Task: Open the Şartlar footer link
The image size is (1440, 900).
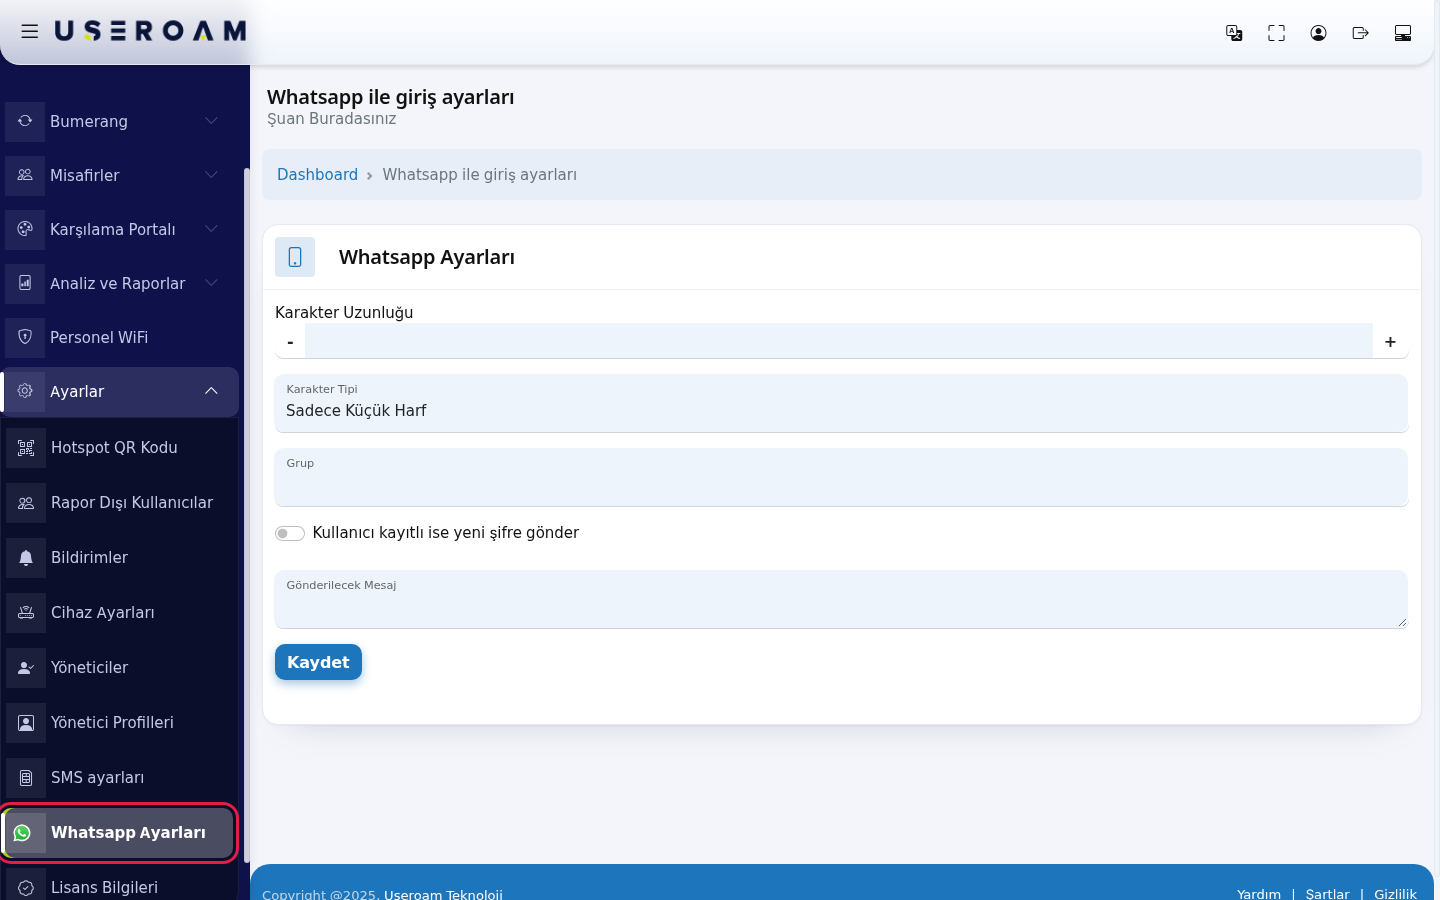Action: pos(1327,894)
